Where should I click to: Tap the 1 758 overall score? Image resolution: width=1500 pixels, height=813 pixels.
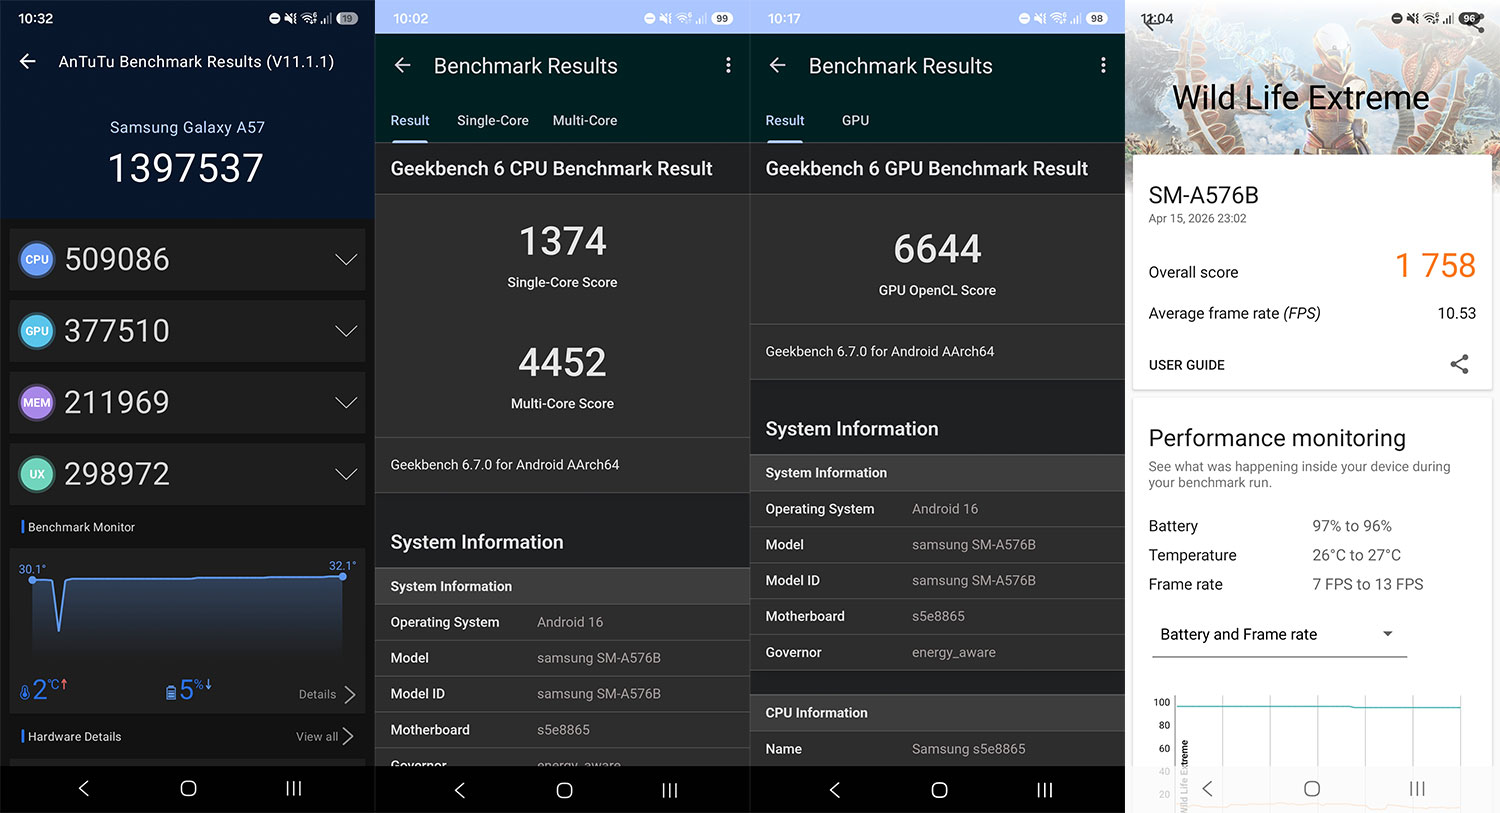click(x=1435, y=266)
